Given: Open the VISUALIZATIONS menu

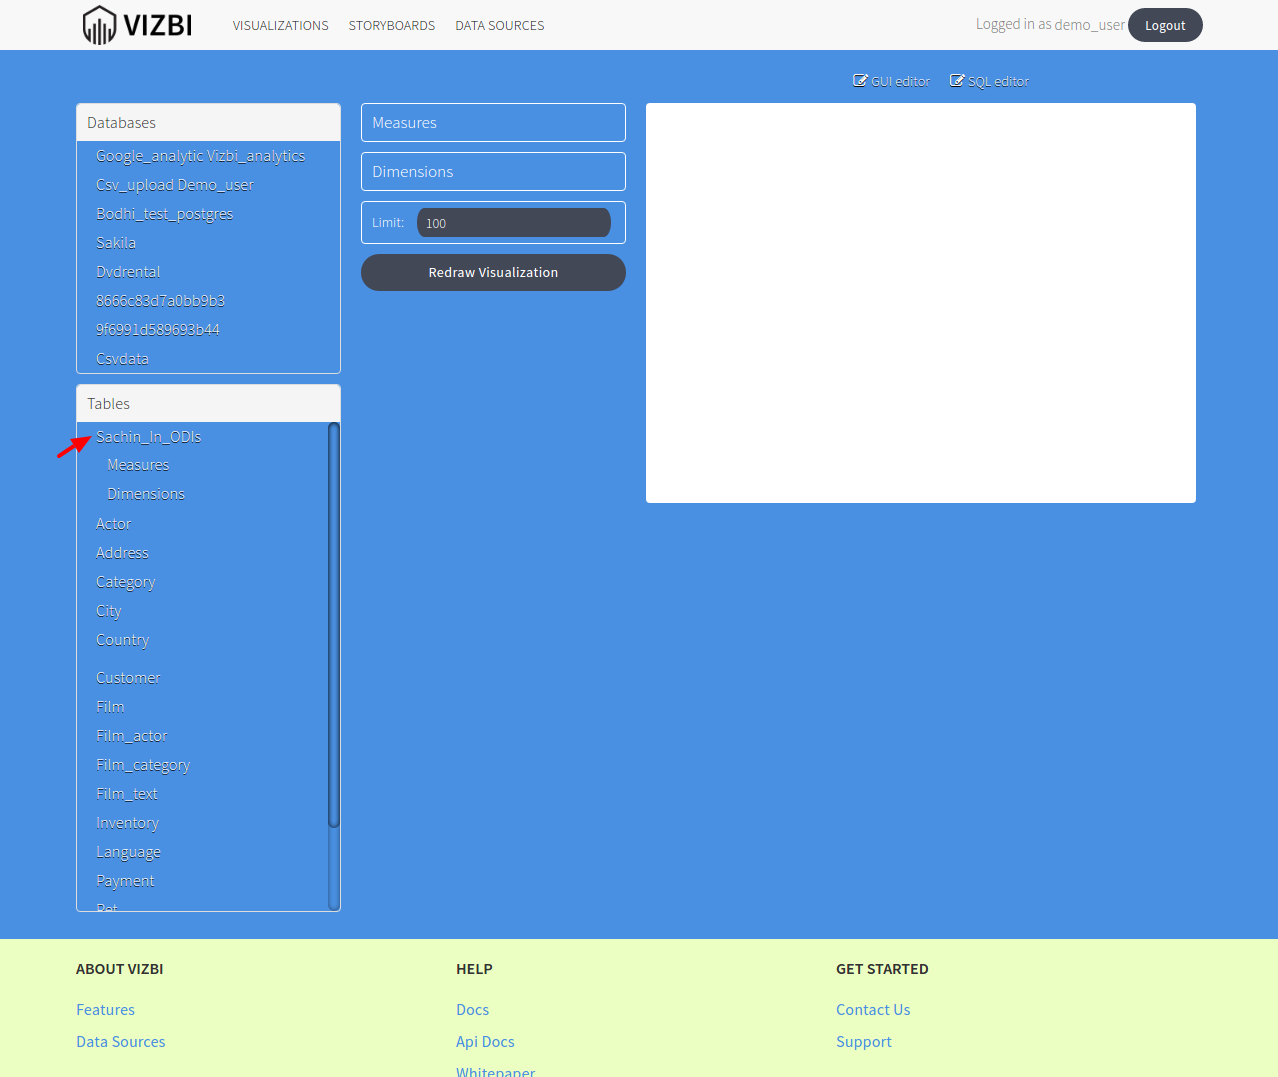Looking at the screenshot, I should click(x=280, y=25).
